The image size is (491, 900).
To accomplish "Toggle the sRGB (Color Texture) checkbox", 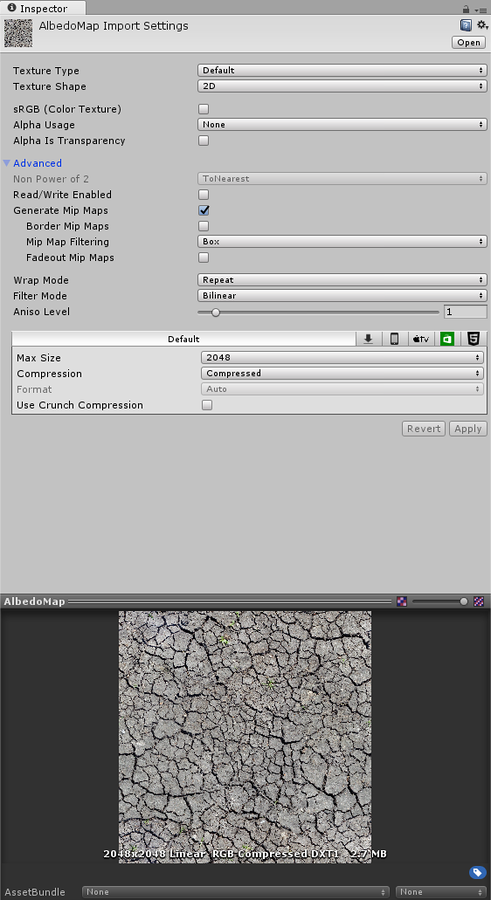I will coord(203,109).
